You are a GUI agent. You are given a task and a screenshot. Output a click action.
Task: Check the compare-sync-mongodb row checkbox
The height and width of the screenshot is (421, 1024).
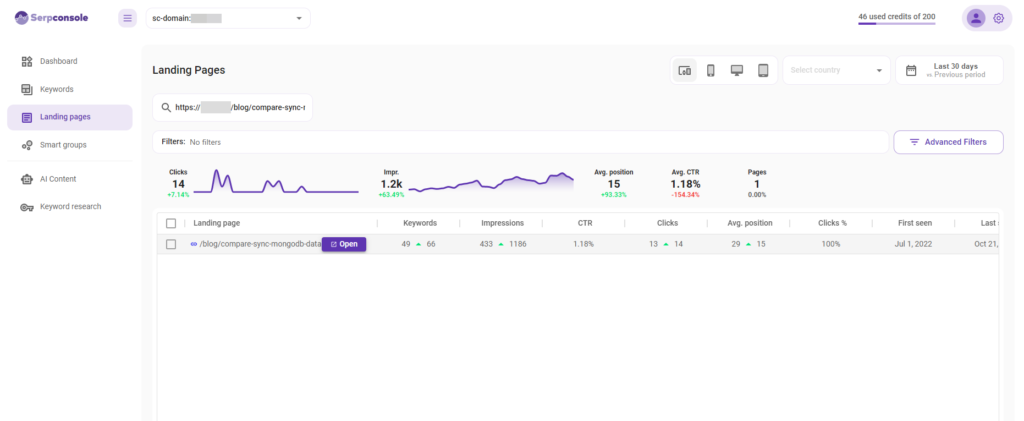(x=171, y=244)
